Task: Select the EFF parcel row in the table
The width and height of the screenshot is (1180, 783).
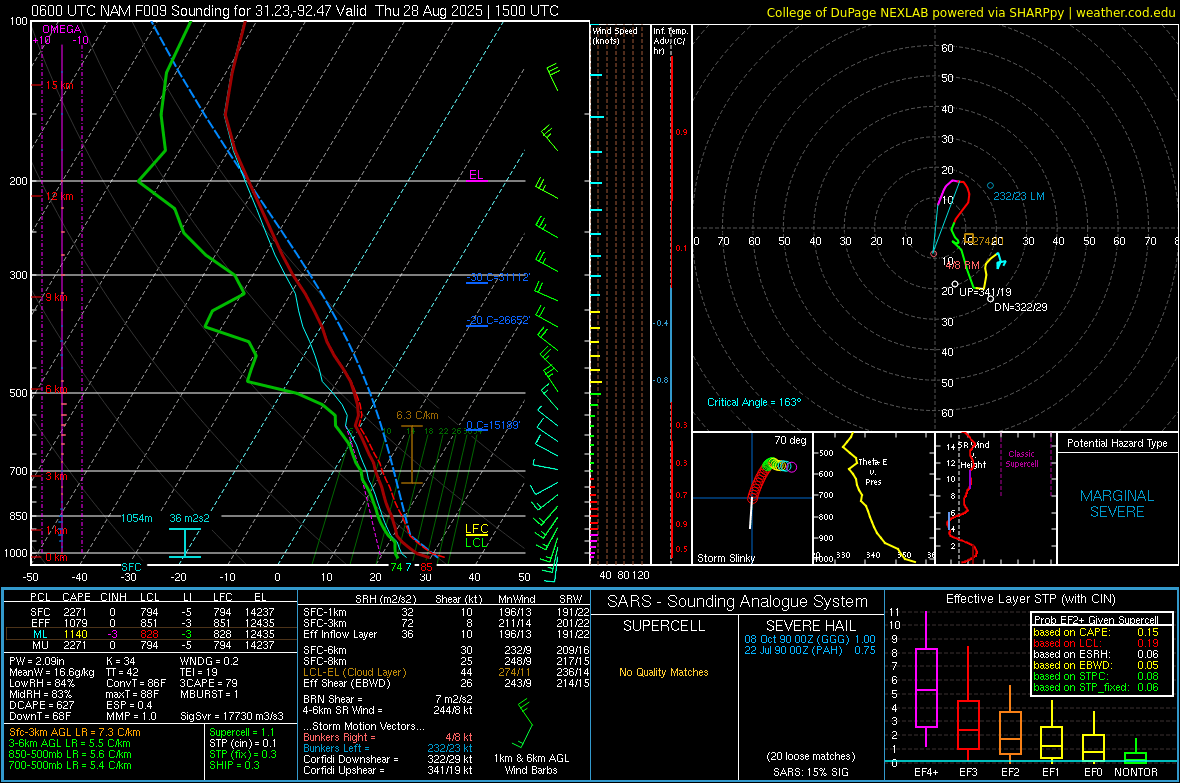Action: coord(151,623)
